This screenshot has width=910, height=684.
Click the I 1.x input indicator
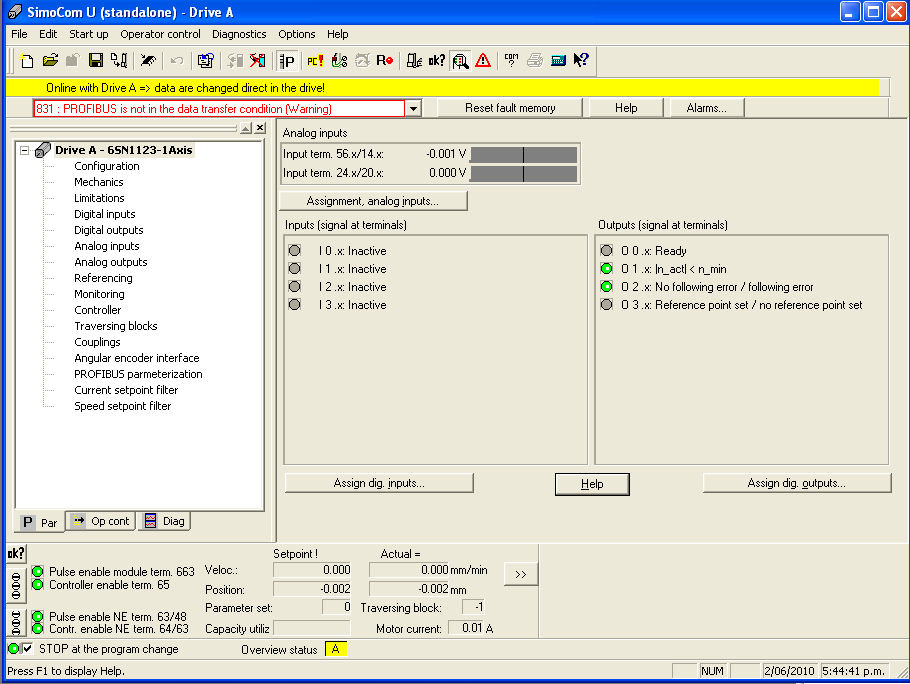[x=295, y=269]
